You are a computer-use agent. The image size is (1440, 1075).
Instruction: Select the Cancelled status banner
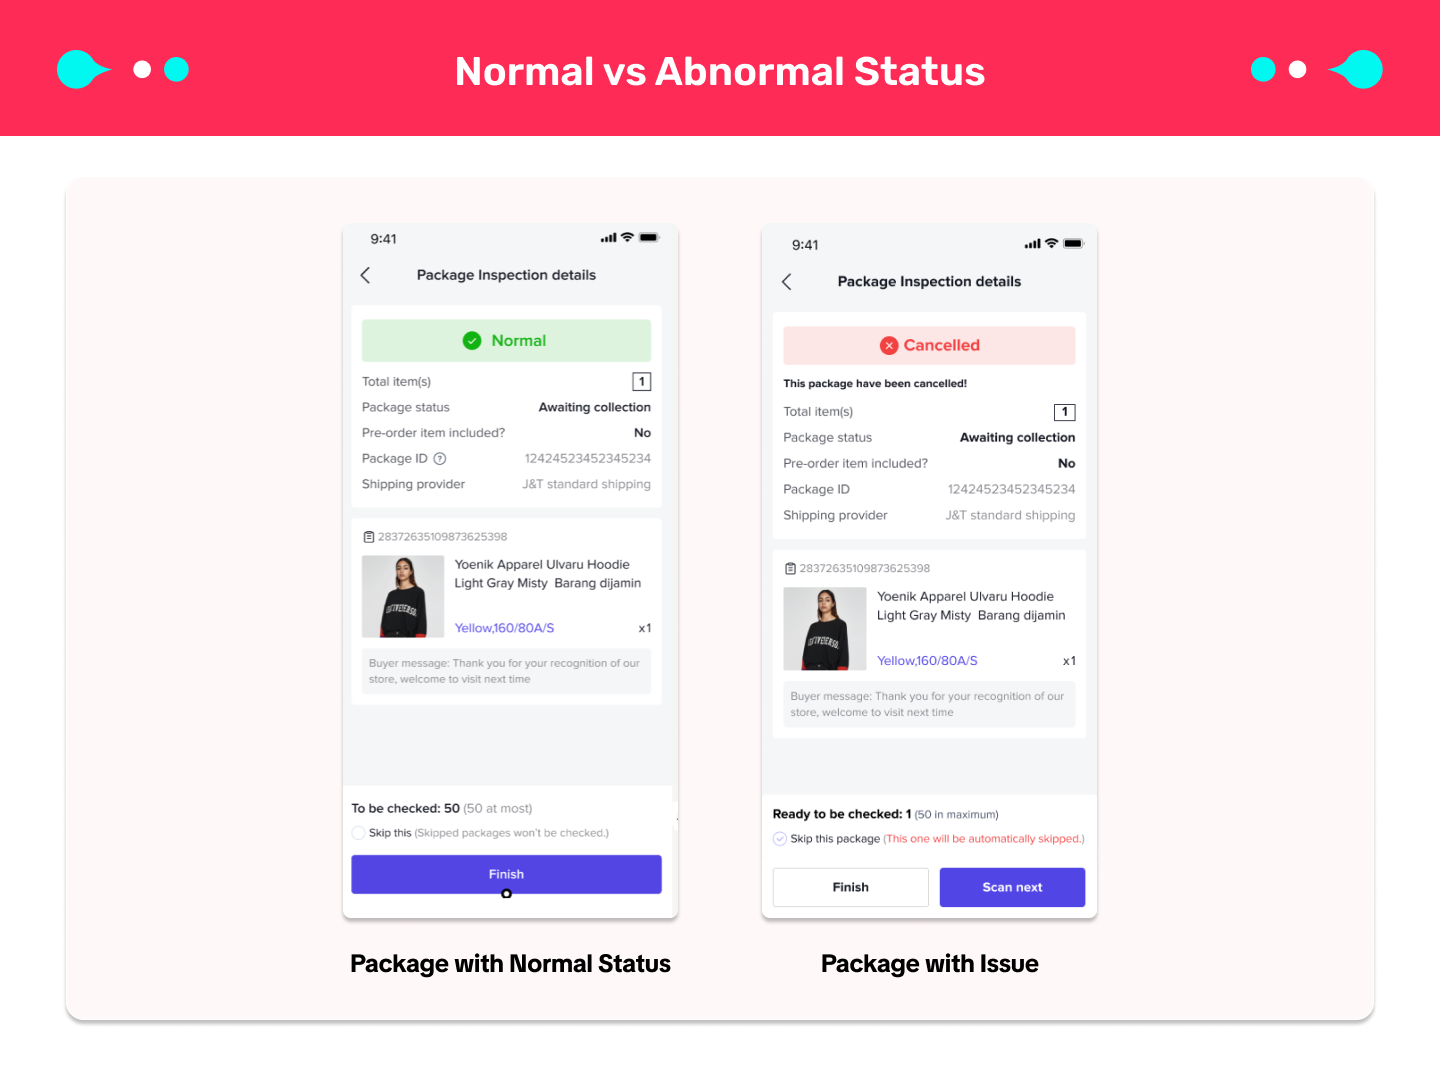(x=929, y=346)
